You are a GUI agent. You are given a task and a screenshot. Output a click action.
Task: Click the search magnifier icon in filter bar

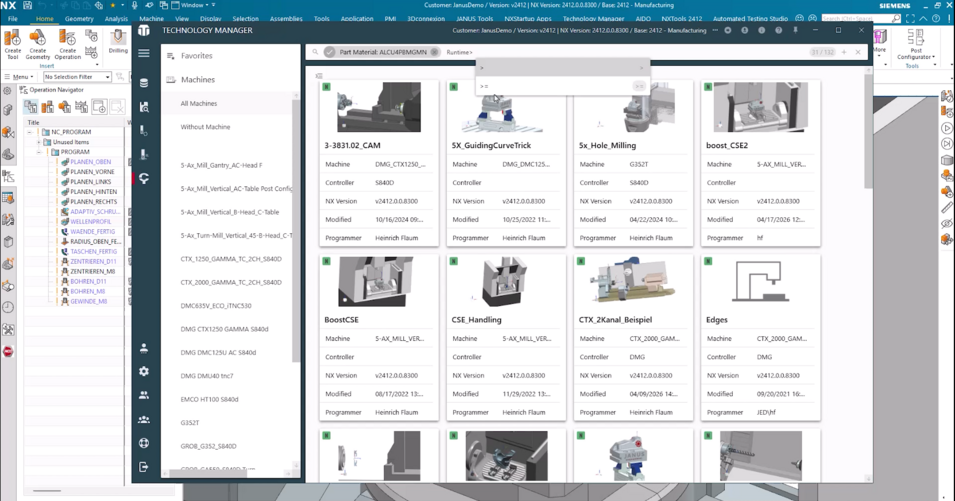tap(315, 52)
